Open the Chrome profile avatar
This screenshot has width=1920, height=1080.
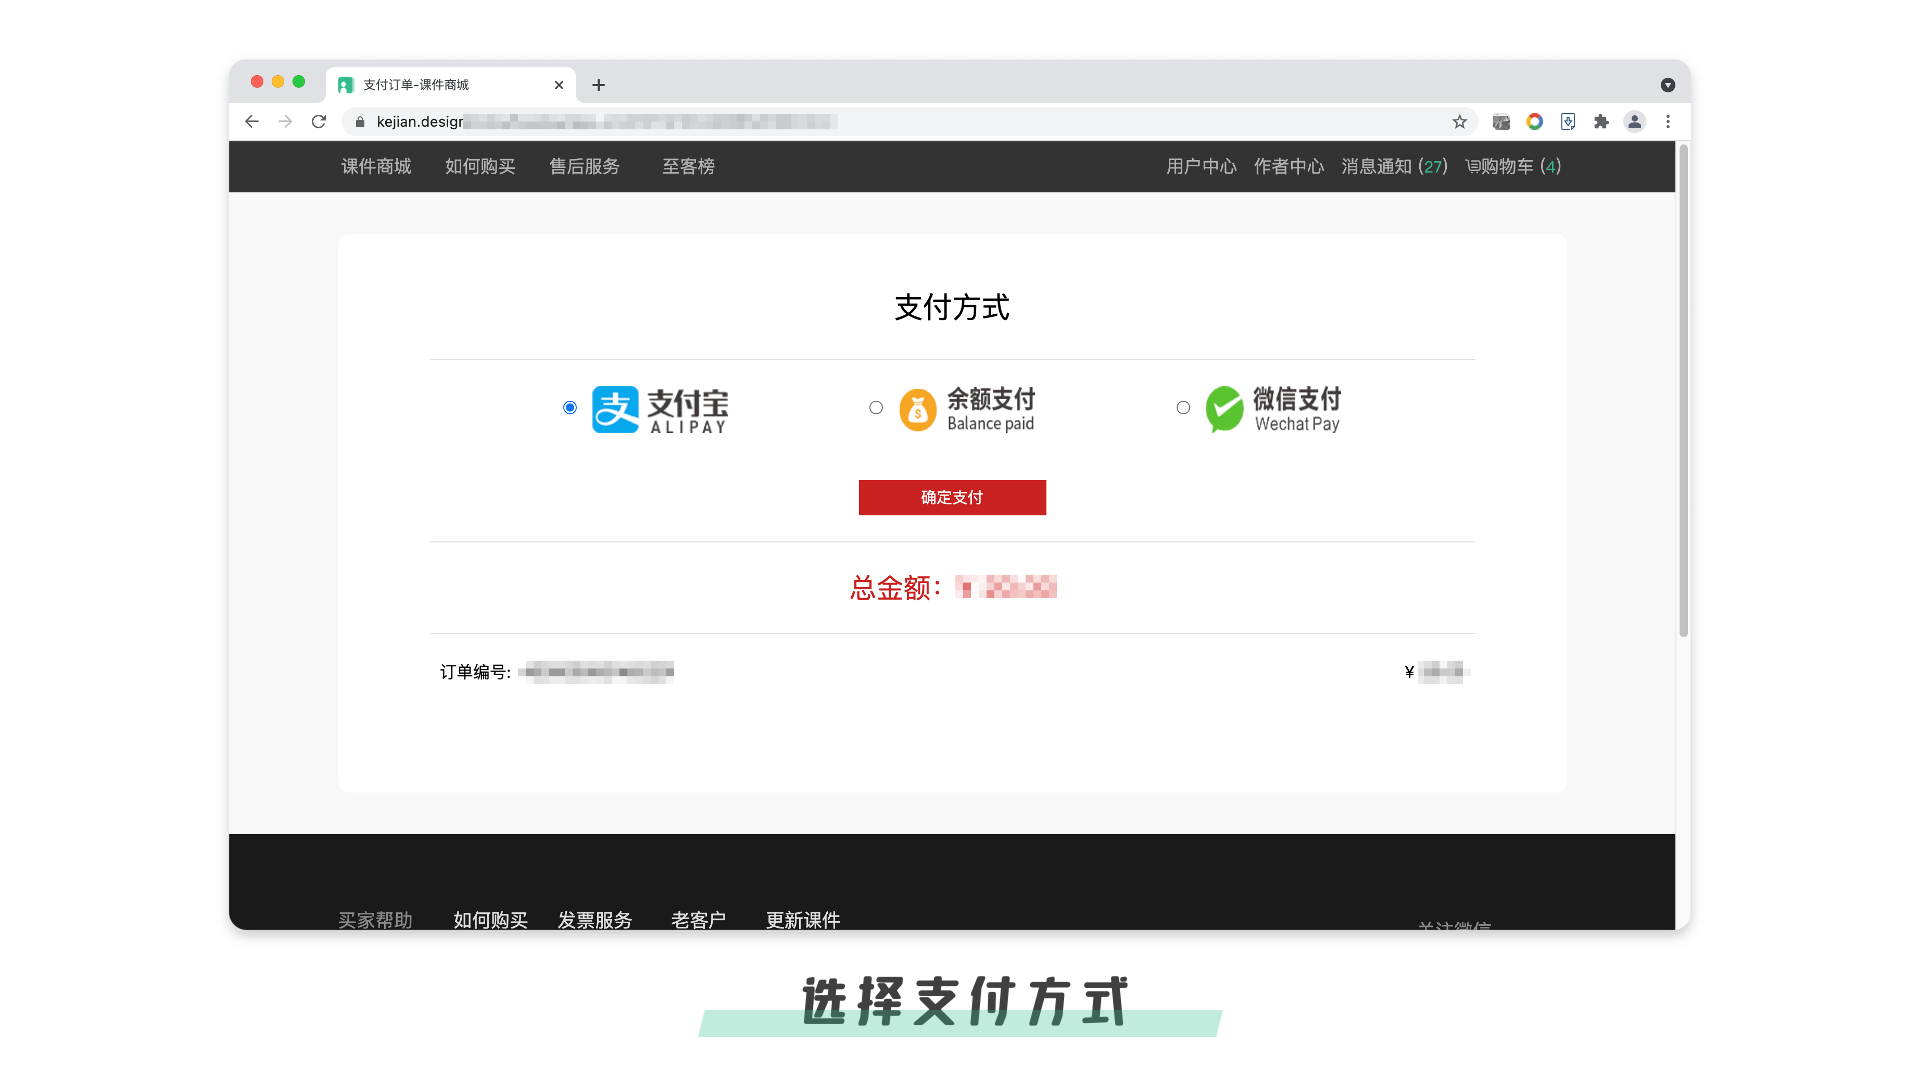[x=1635, y=122]
